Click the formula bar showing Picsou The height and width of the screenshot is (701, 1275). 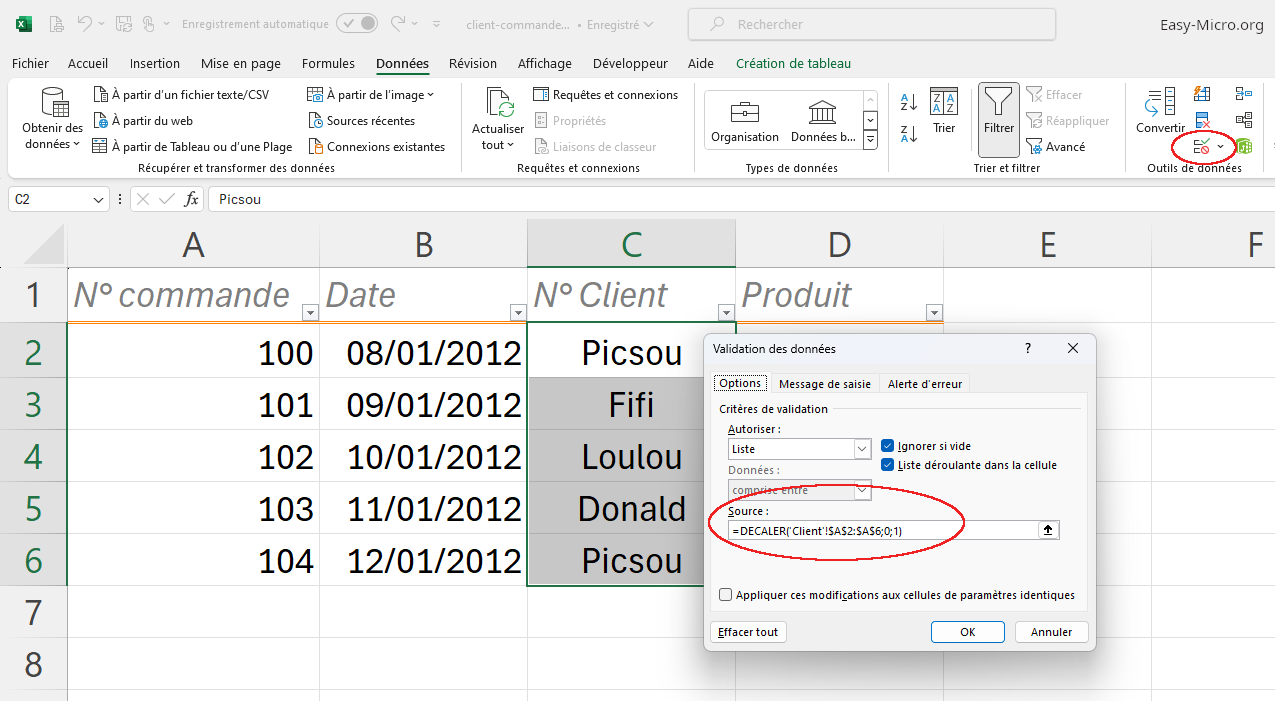point(740,199)
